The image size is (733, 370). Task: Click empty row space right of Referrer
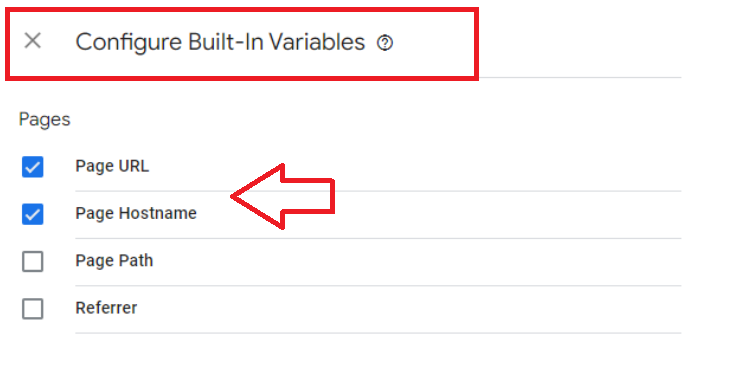click(409, 309)
